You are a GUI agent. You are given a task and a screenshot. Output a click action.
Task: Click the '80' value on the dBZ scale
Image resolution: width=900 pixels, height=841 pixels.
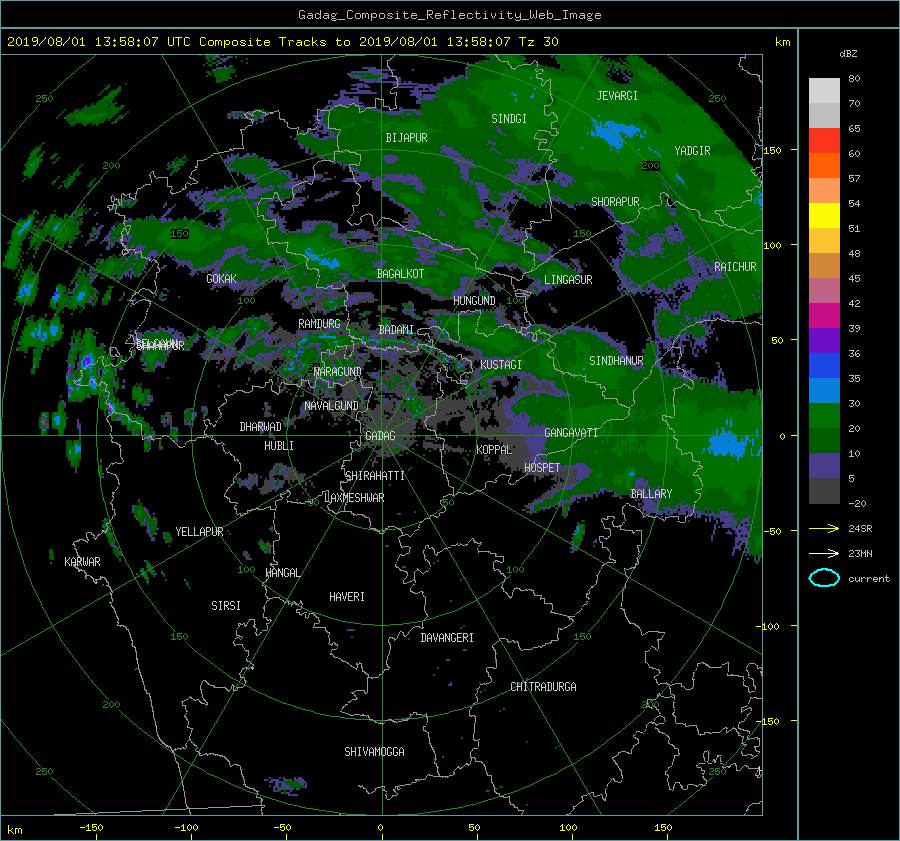point(854,79)
